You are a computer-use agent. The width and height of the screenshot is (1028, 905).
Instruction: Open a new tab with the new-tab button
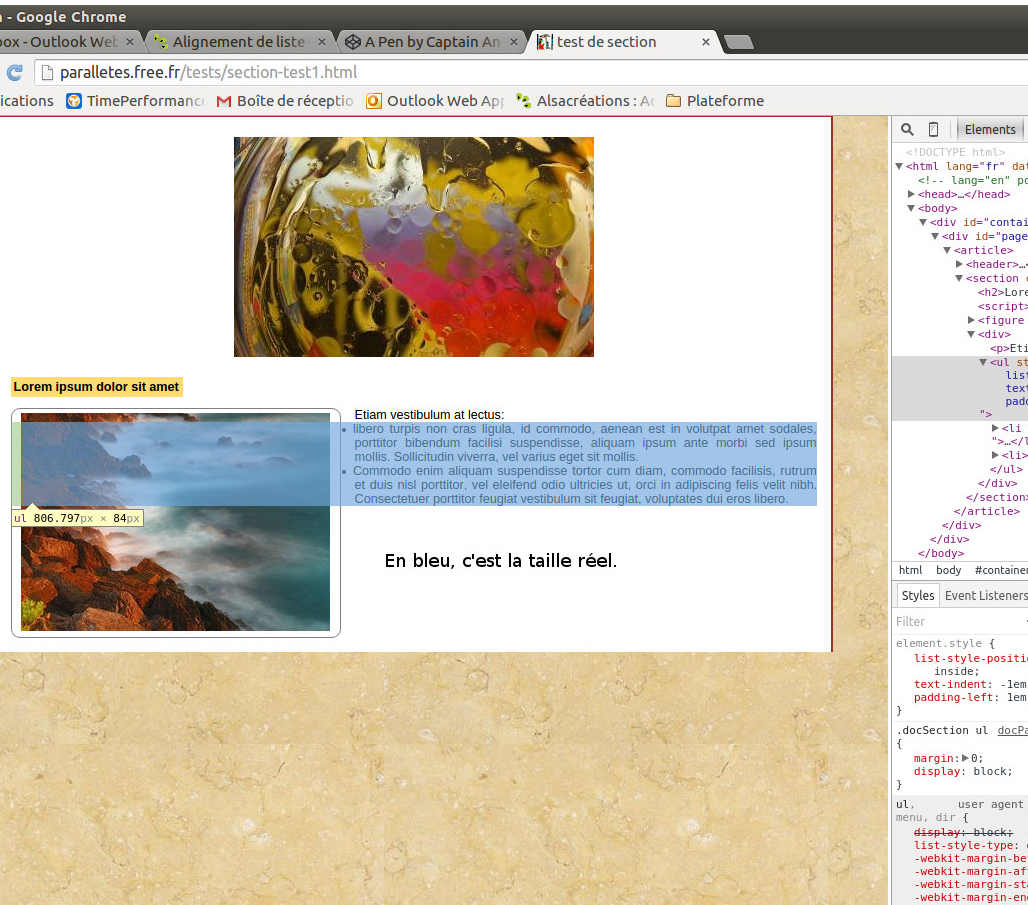point(740,43)
